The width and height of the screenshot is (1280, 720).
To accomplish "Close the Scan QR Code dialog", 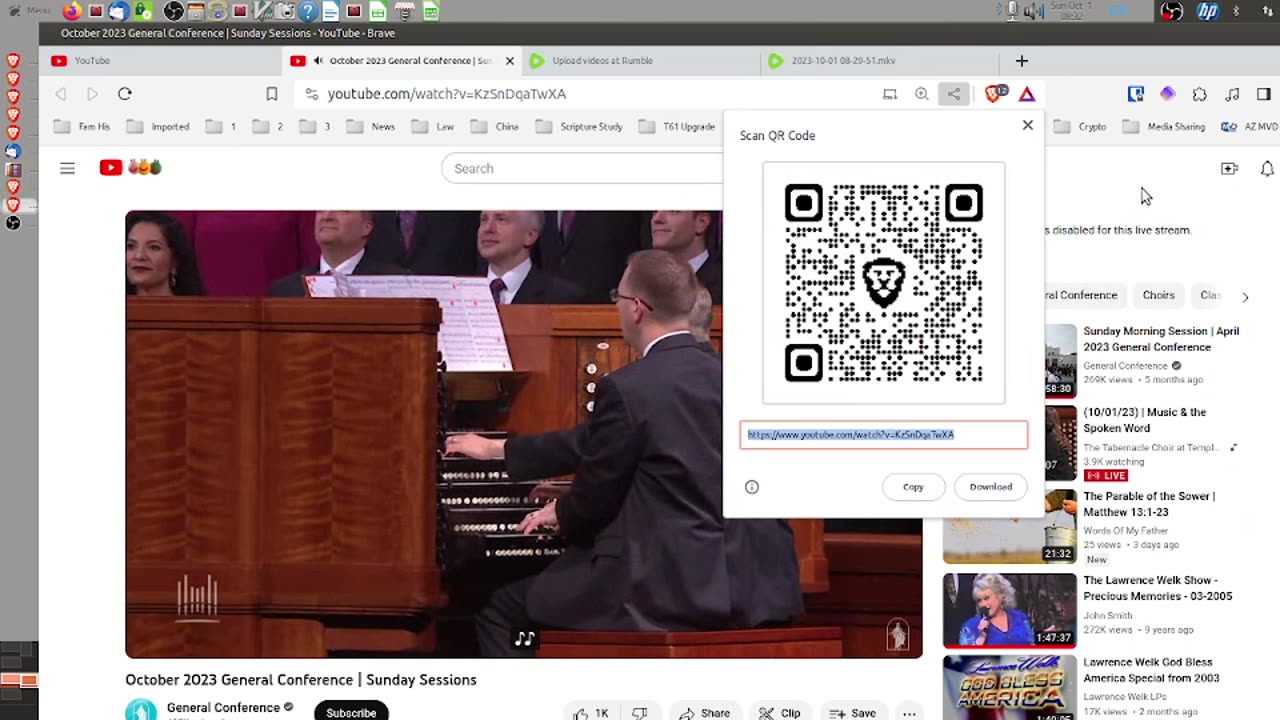I will tap(1027, 125).
